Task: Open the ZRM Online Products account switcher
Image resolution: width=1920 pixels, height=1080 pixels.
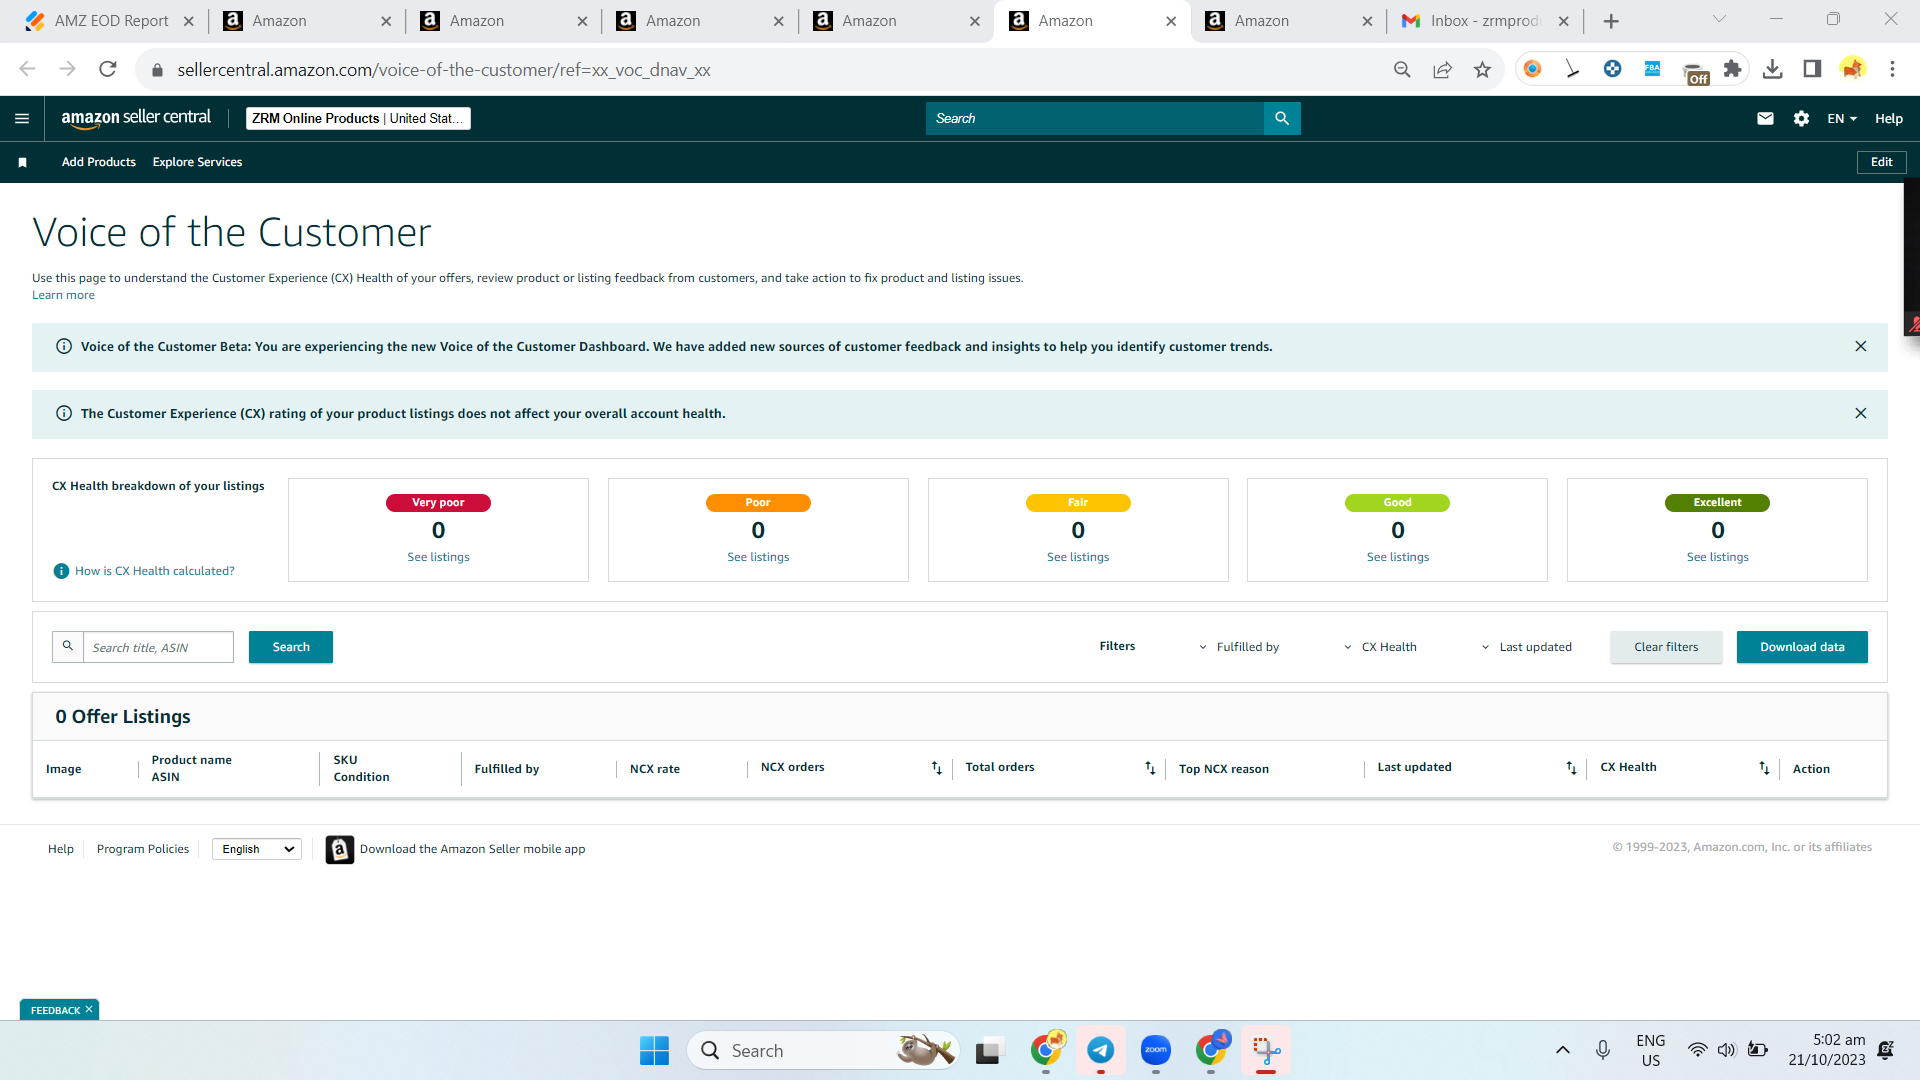Action: click(x=358, y=118)
